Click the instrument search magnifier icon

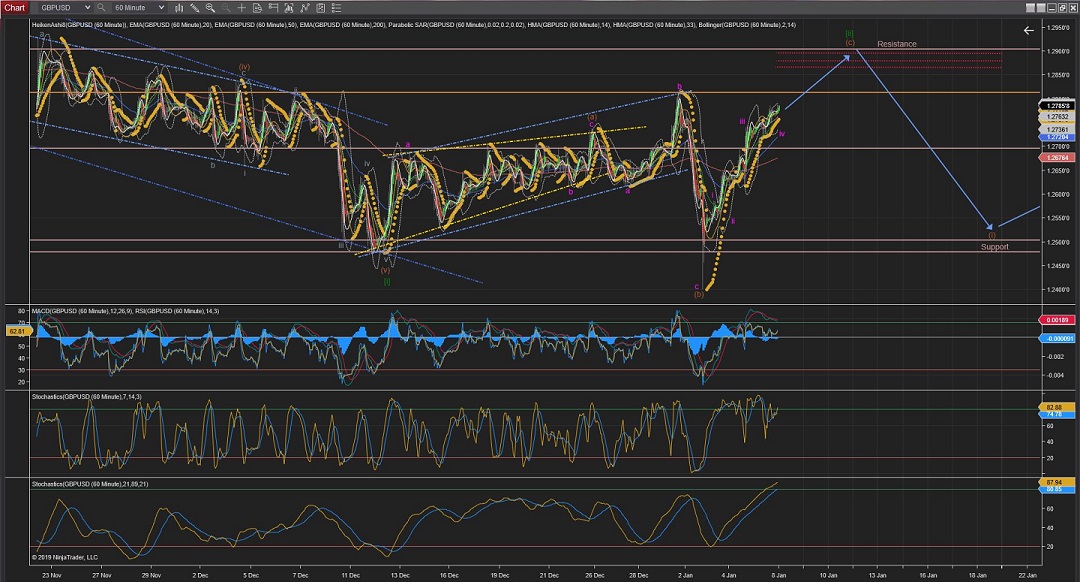101,7
